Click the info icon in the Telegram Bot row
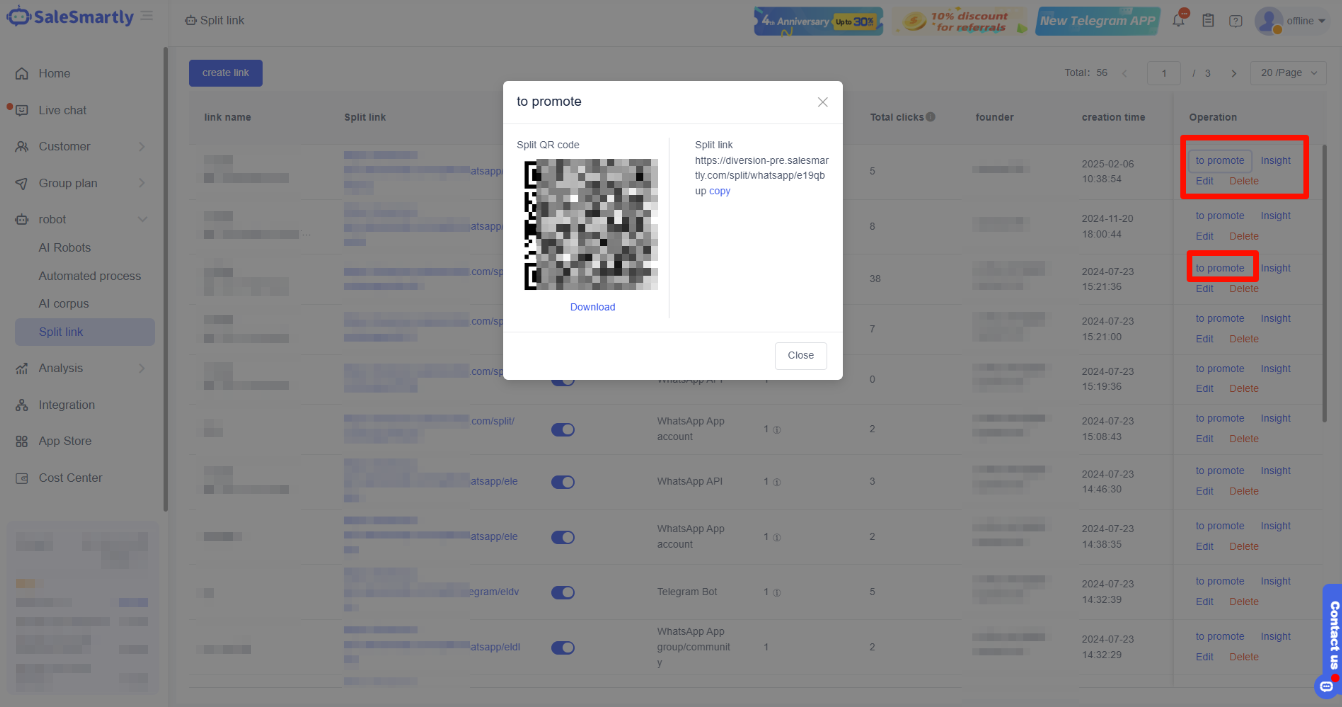 tap(777, 592)
